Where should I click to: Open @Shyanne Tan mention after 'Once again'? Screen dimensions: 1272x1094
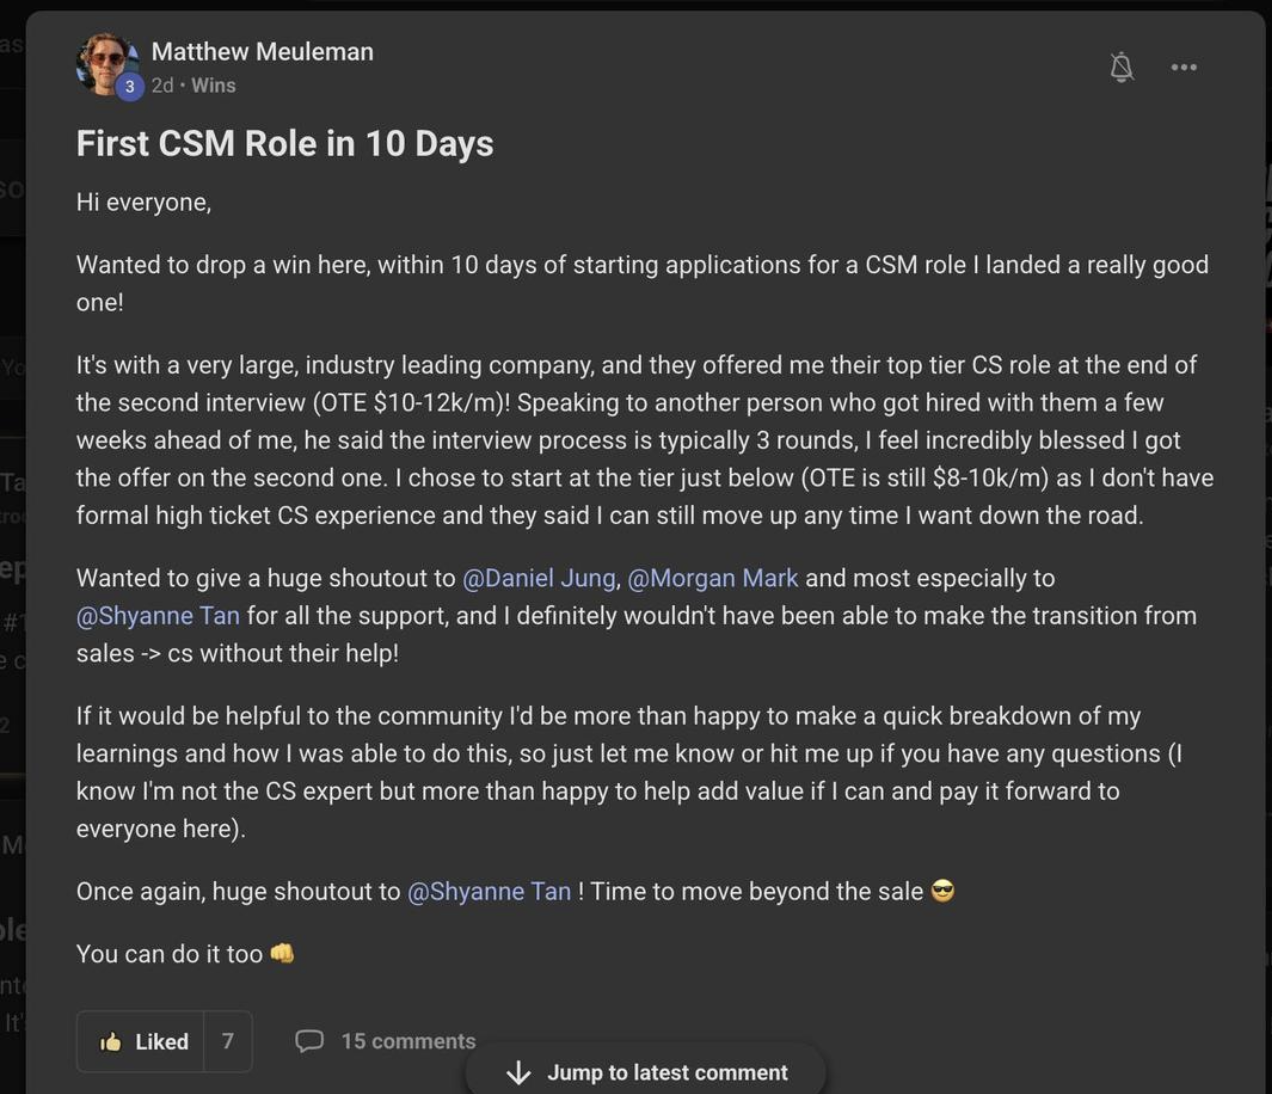pyautogui.click(x=489, y=891)
